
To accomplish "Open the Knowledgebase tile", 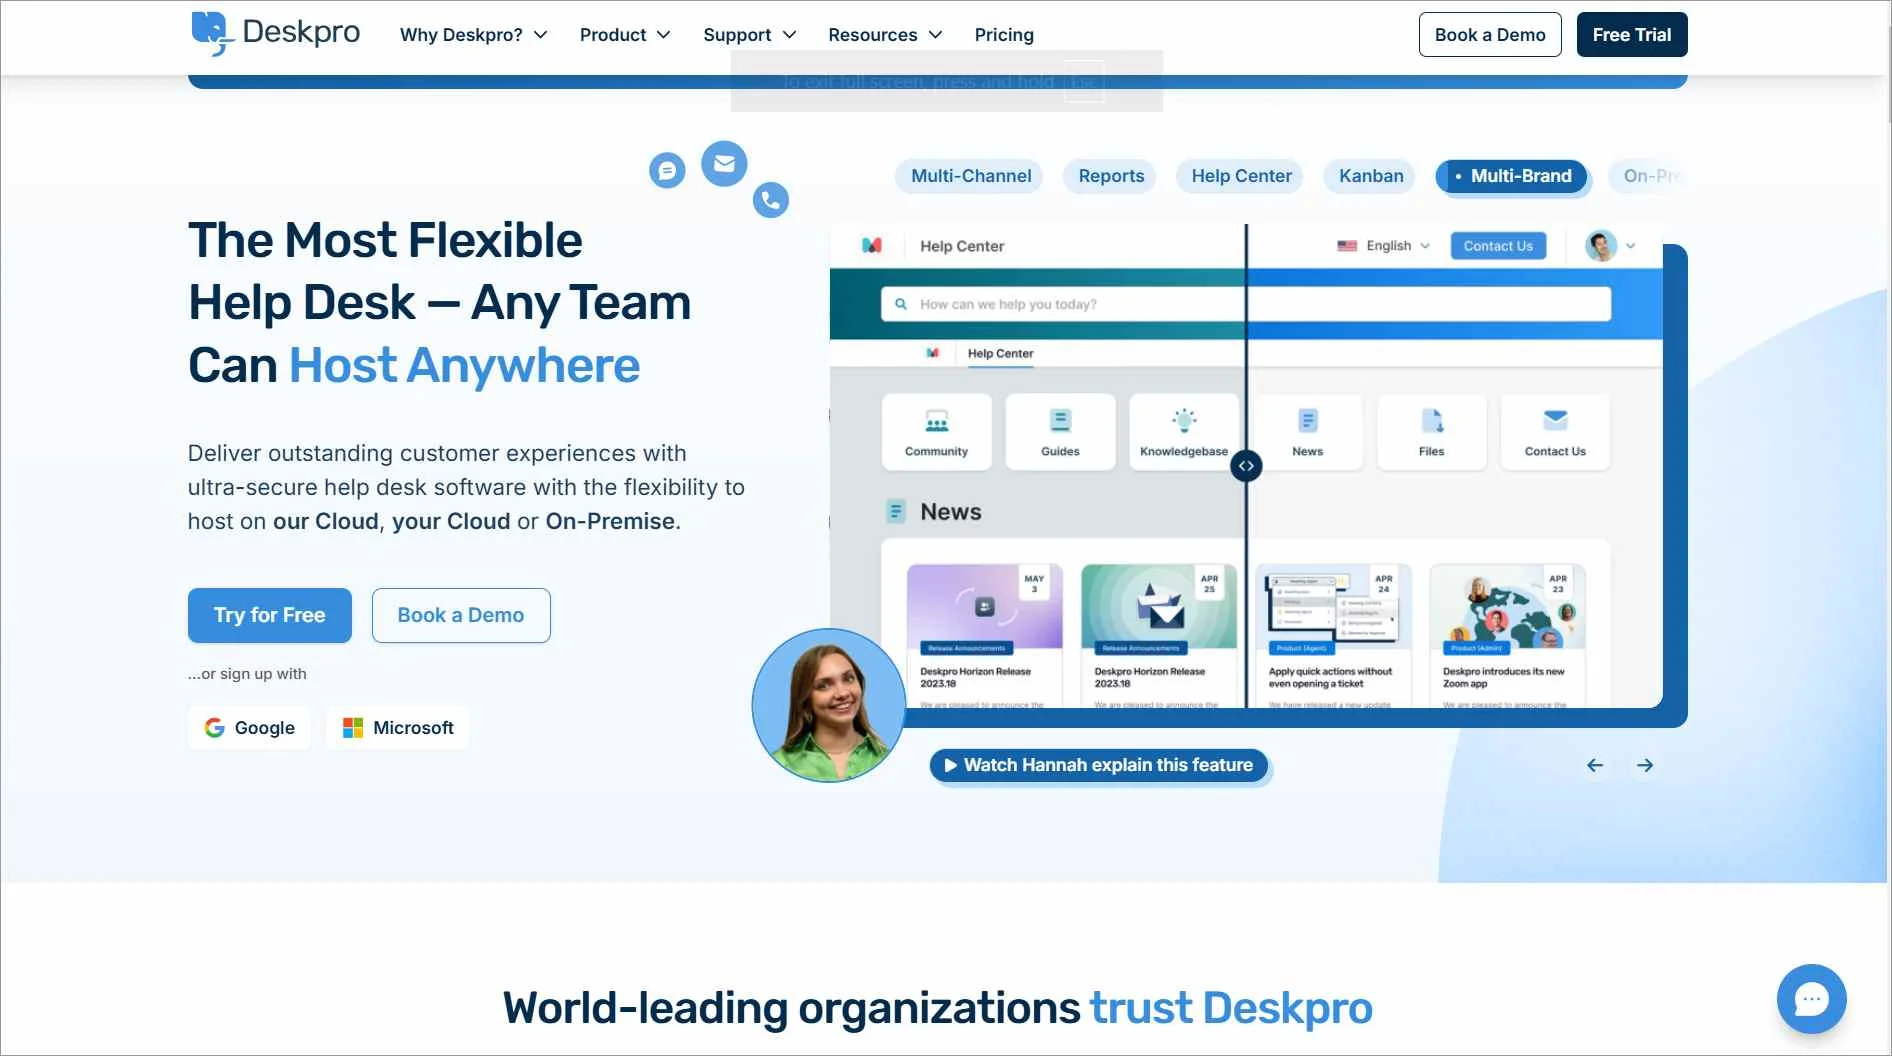I will (1183, 432).
